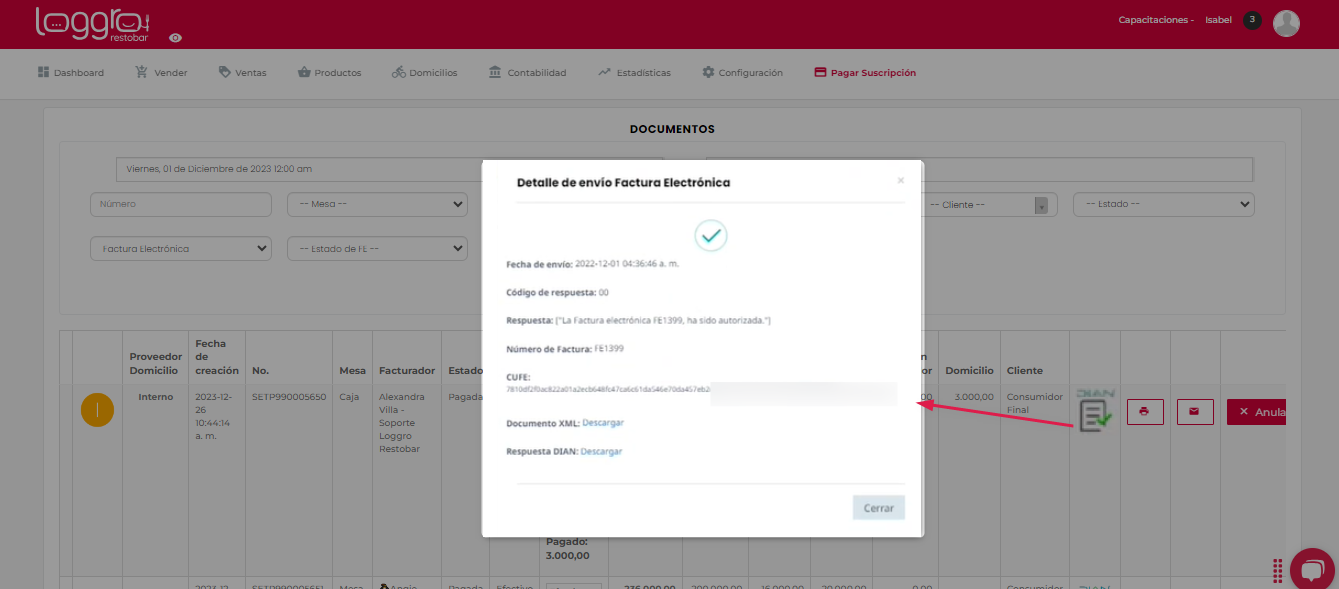Expand the Mesa filter dropdown

(377, 204)
